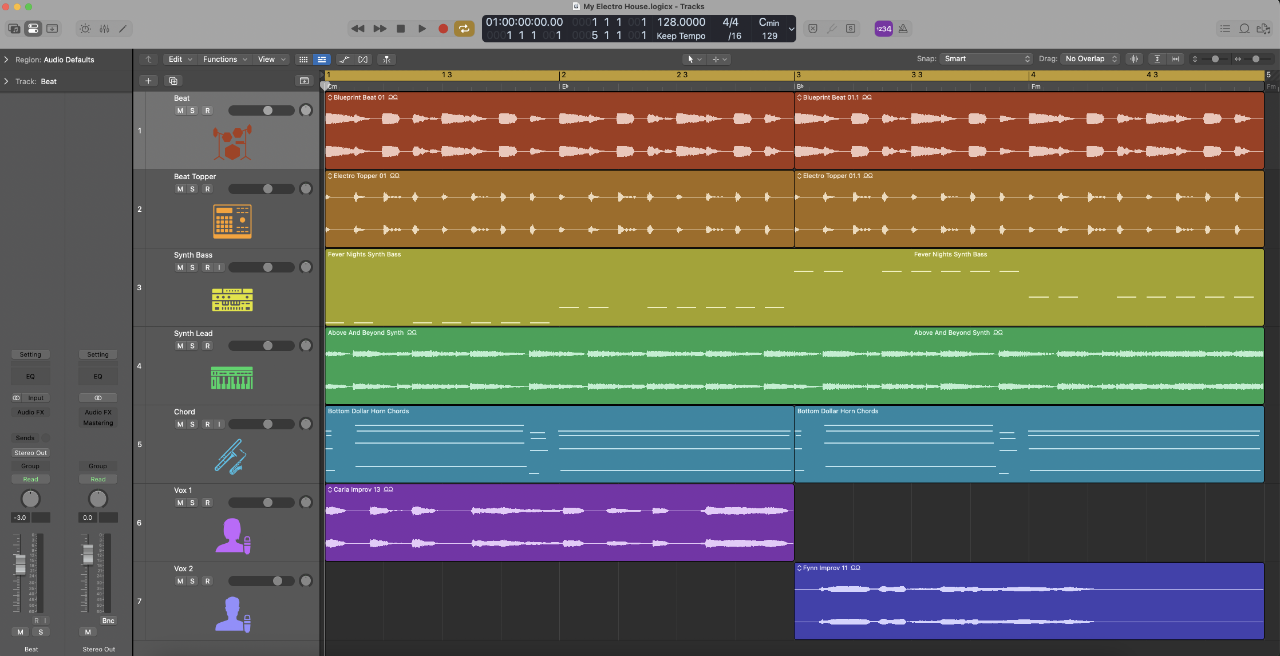Open the Snap mode dropdown
The height and width of the screenshot is (656, 1280).
point(986,59)
